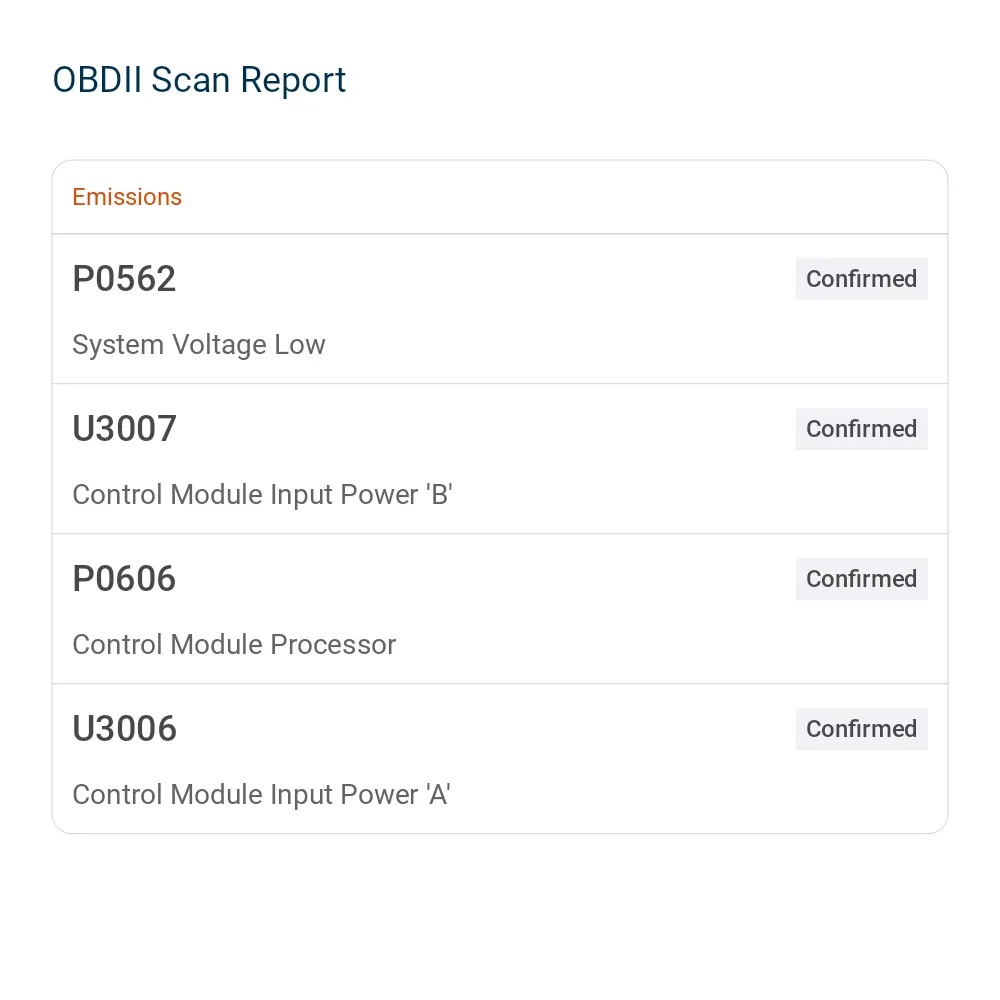Click the U3007 list row
The height and width of the screenshot is (1000, 1000).
click(500, 459)
